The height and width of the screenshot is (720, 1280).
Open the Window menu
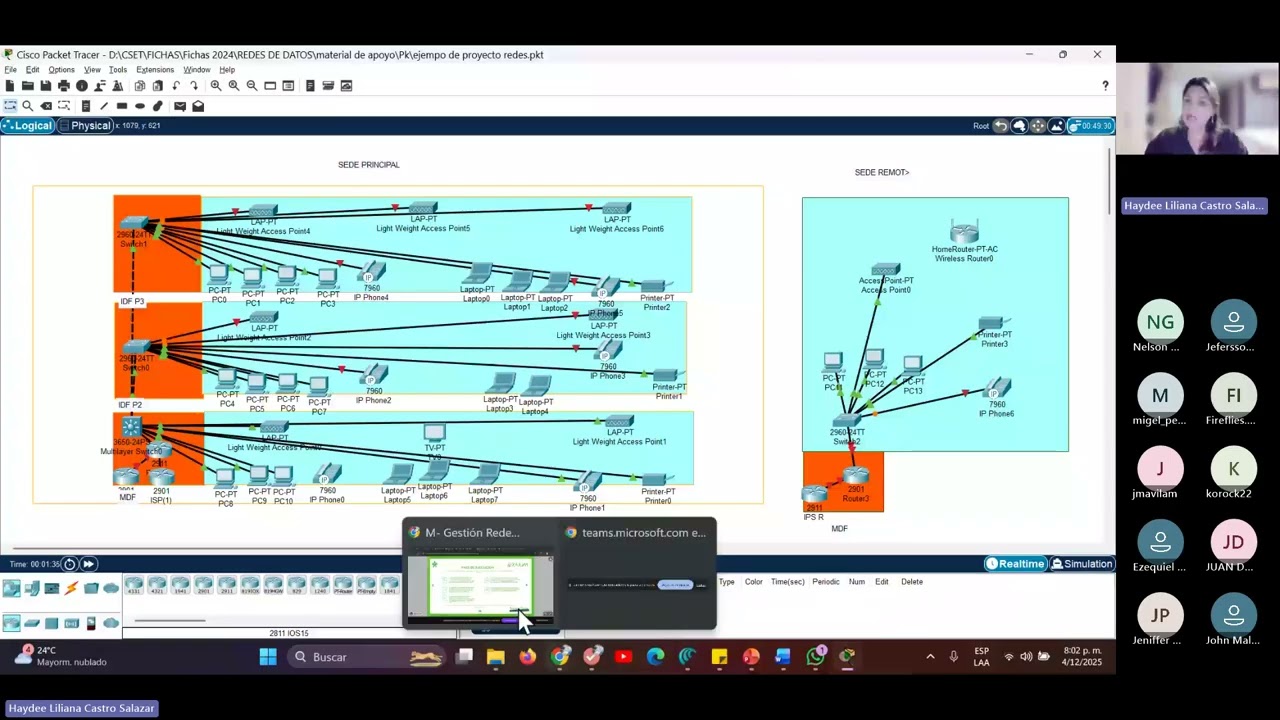click(197, 70)
